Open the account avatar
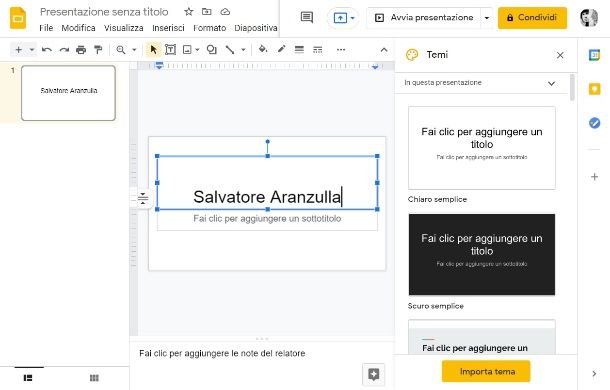Screen dimensions: 610x390 [x=589, y=18]
